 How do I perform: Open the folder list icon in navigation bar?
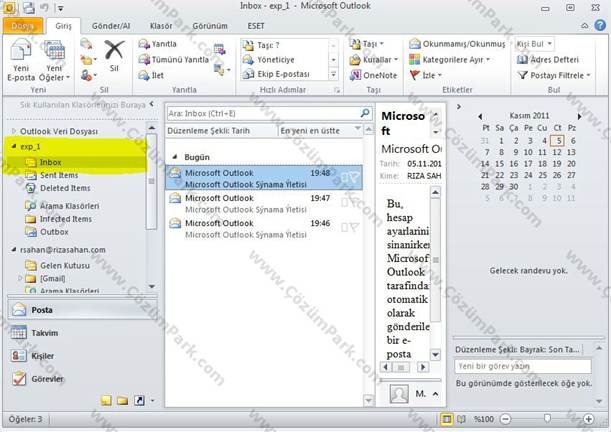click(x=122, y=400)
